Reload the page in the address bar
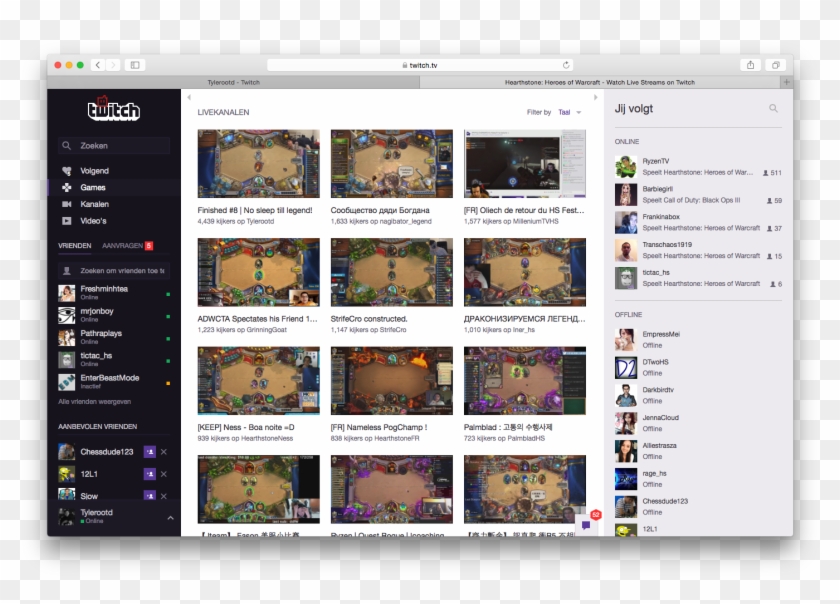This screenshot has height=604, width=840. (566, 65)
